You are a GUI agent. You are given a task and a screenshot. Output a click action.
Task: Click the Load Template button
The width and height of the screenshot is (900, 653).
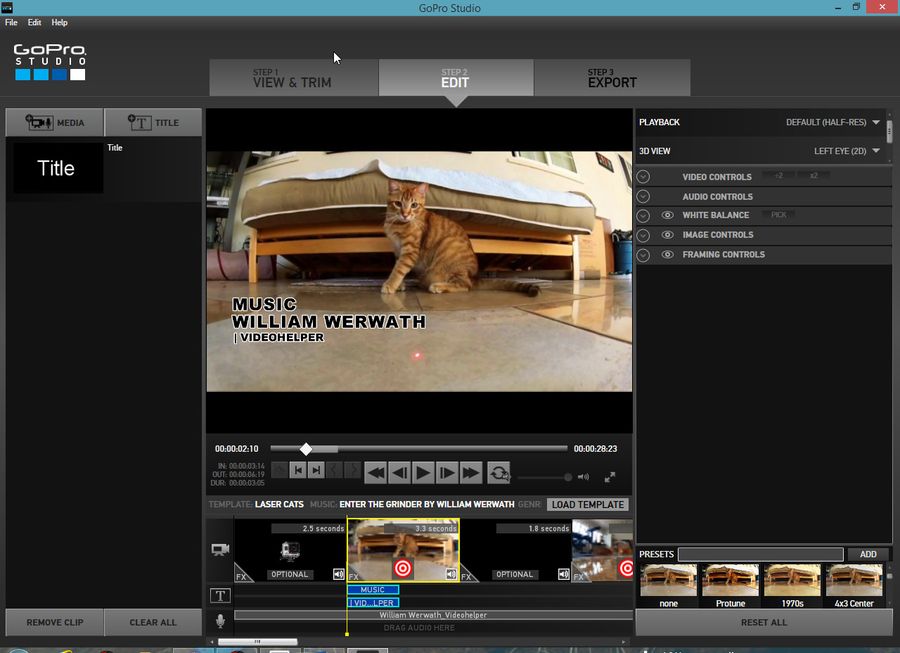588,504
